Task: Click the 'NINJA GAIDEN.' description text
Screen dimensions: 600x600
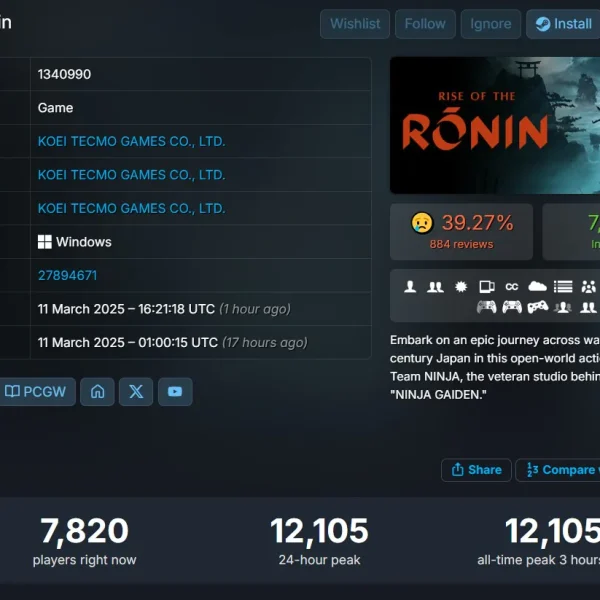Action: pyautogui.click(x=438, y=395)
